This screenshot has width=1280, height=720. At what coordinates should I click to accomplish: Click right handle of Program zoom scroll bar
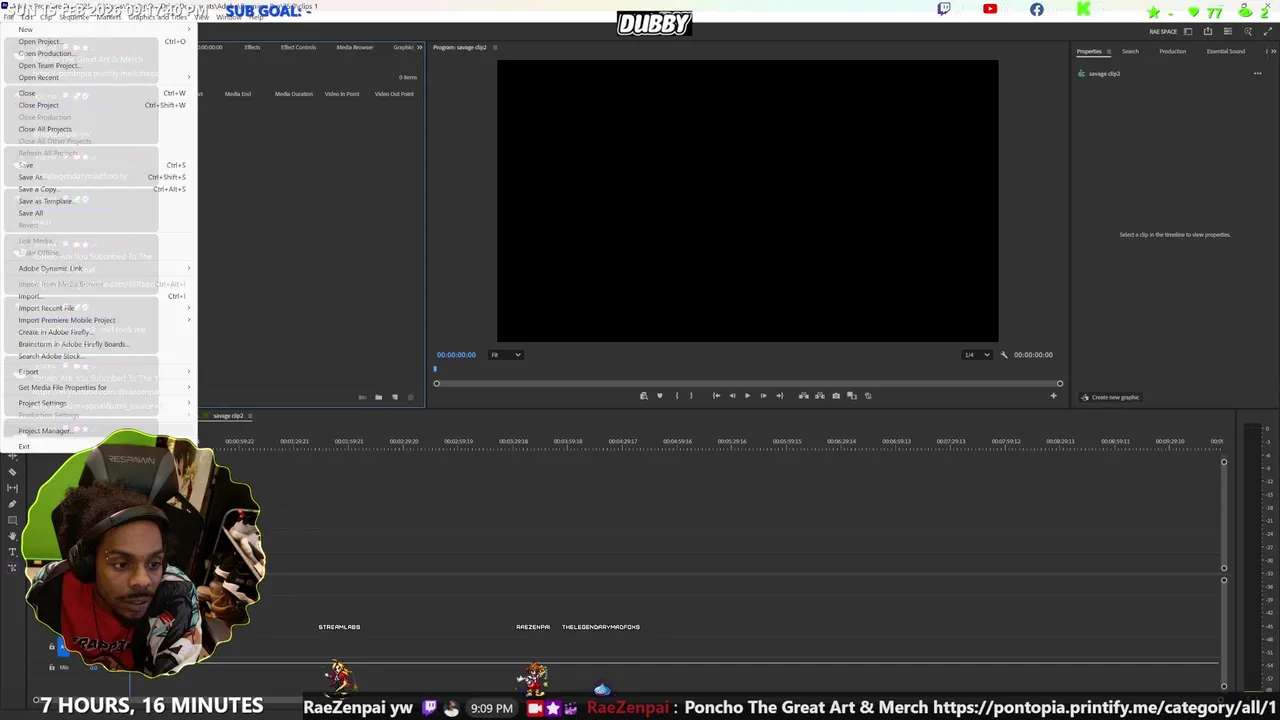[1060, 383]
